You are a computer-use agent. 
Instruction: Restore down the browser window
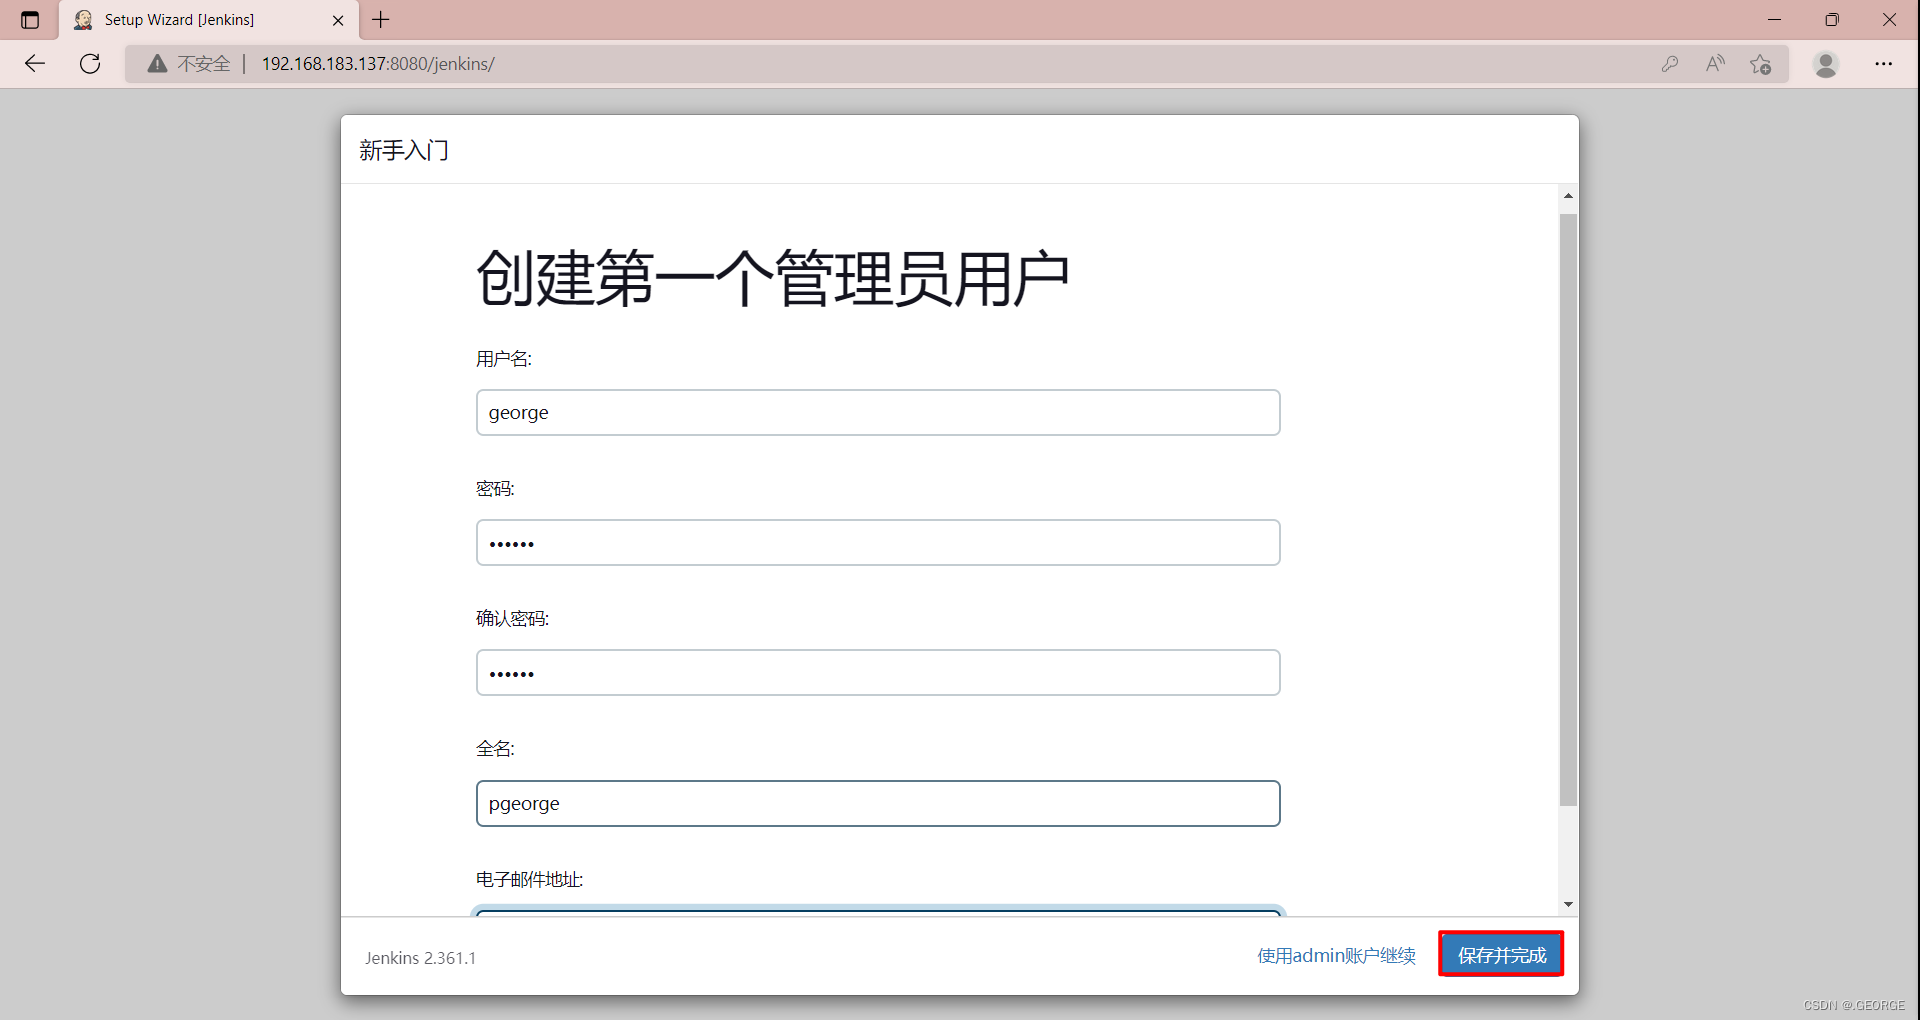coord(1832,20)
